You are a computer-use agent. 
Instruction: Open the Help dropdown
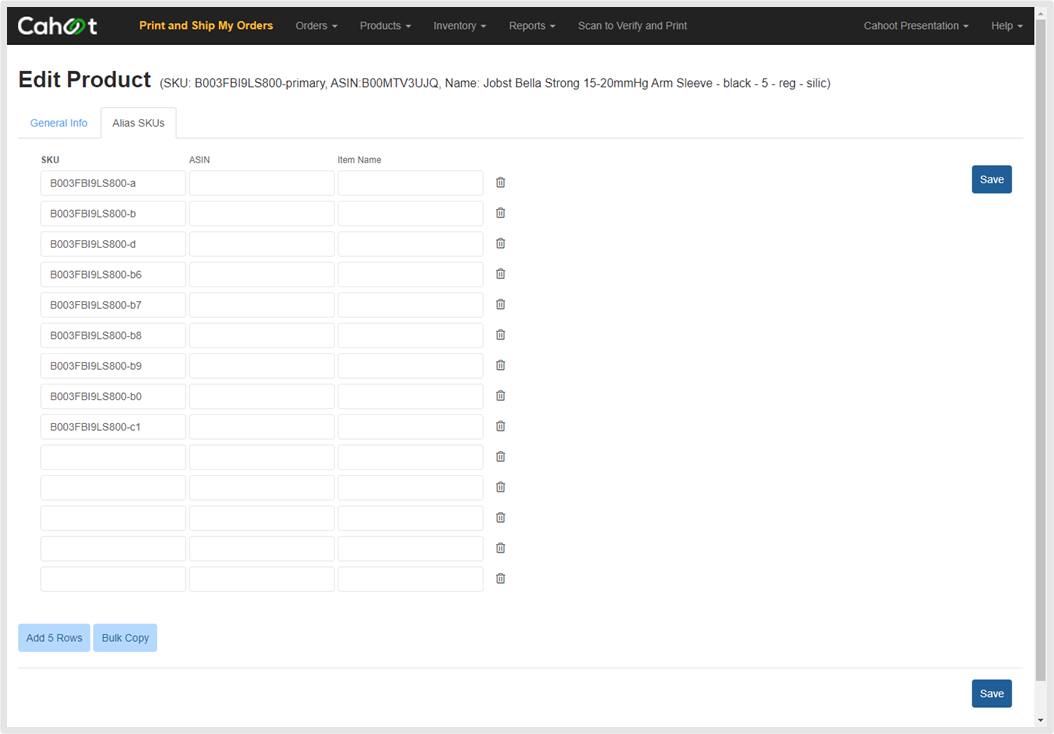coord(1006,26)
